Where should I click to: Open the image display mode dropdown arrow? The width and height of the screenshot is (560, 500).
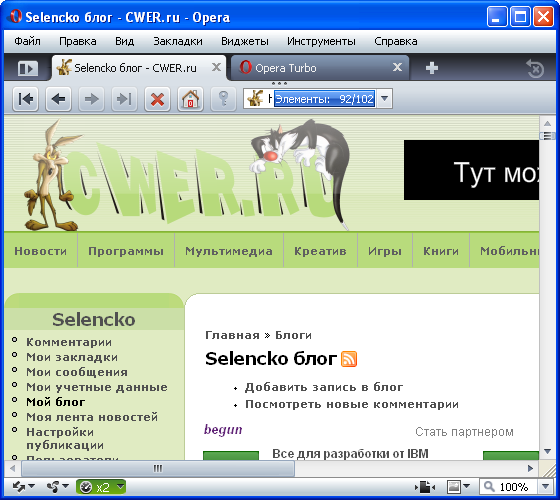(x=466, y=486)
